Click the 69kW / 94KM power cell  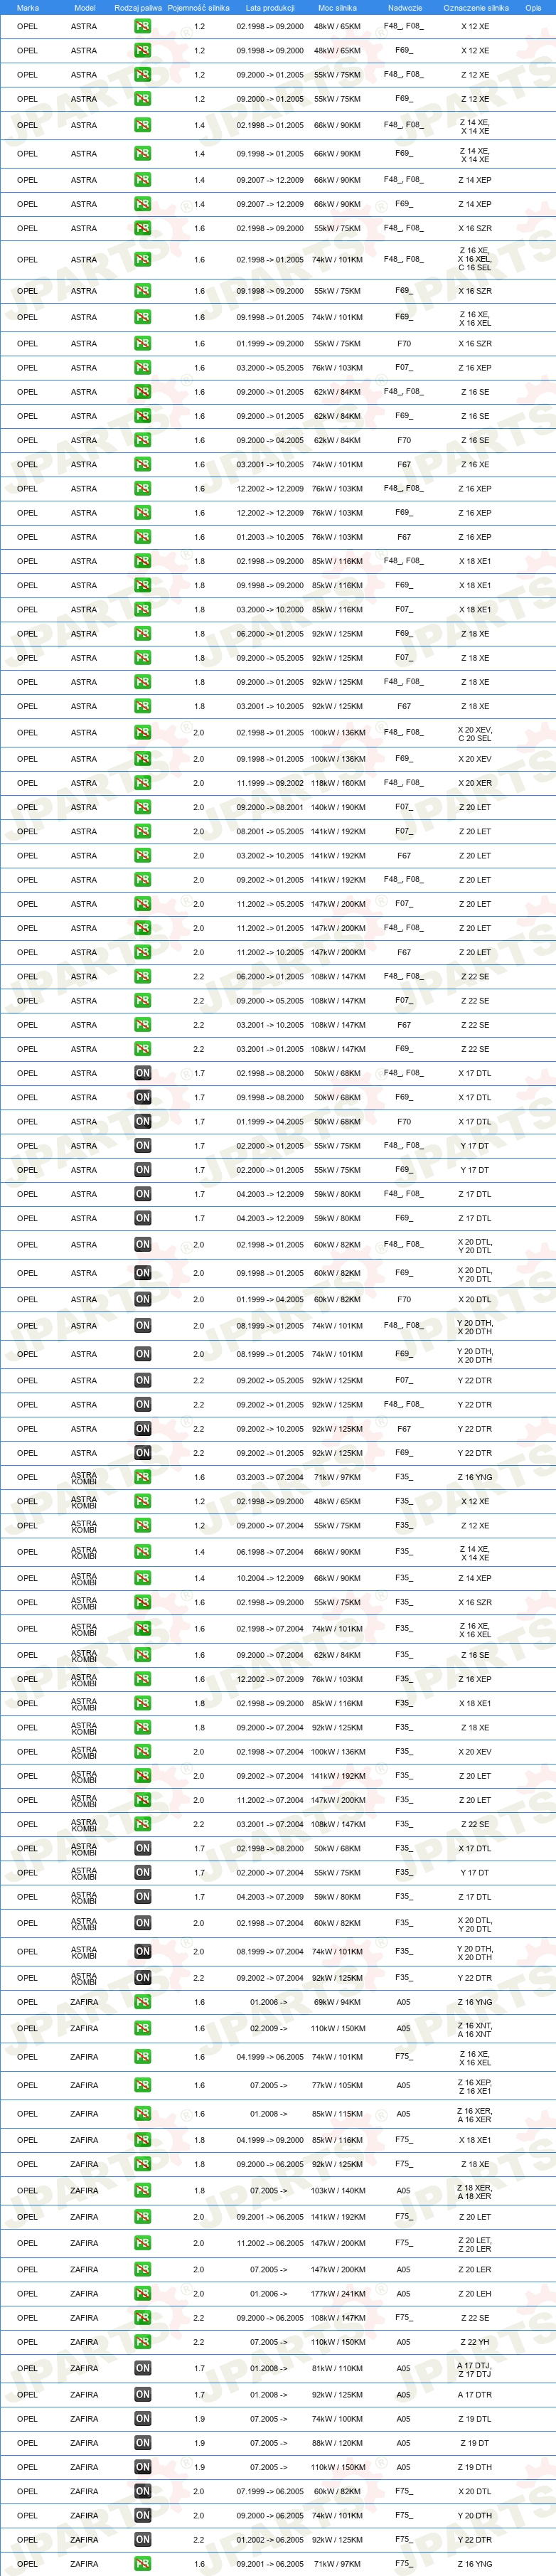pos(337,2002)
